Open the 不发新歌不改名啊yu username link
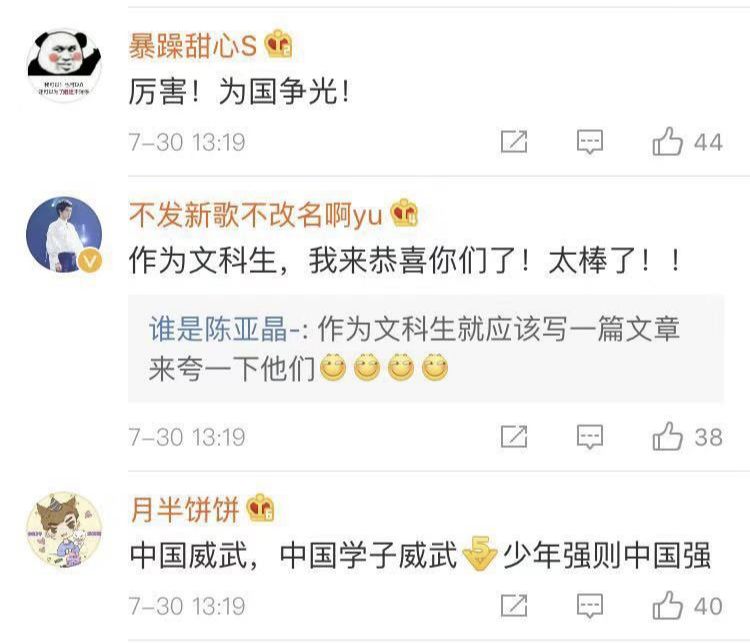Screen dimensions: 750x643 point(256,214)
